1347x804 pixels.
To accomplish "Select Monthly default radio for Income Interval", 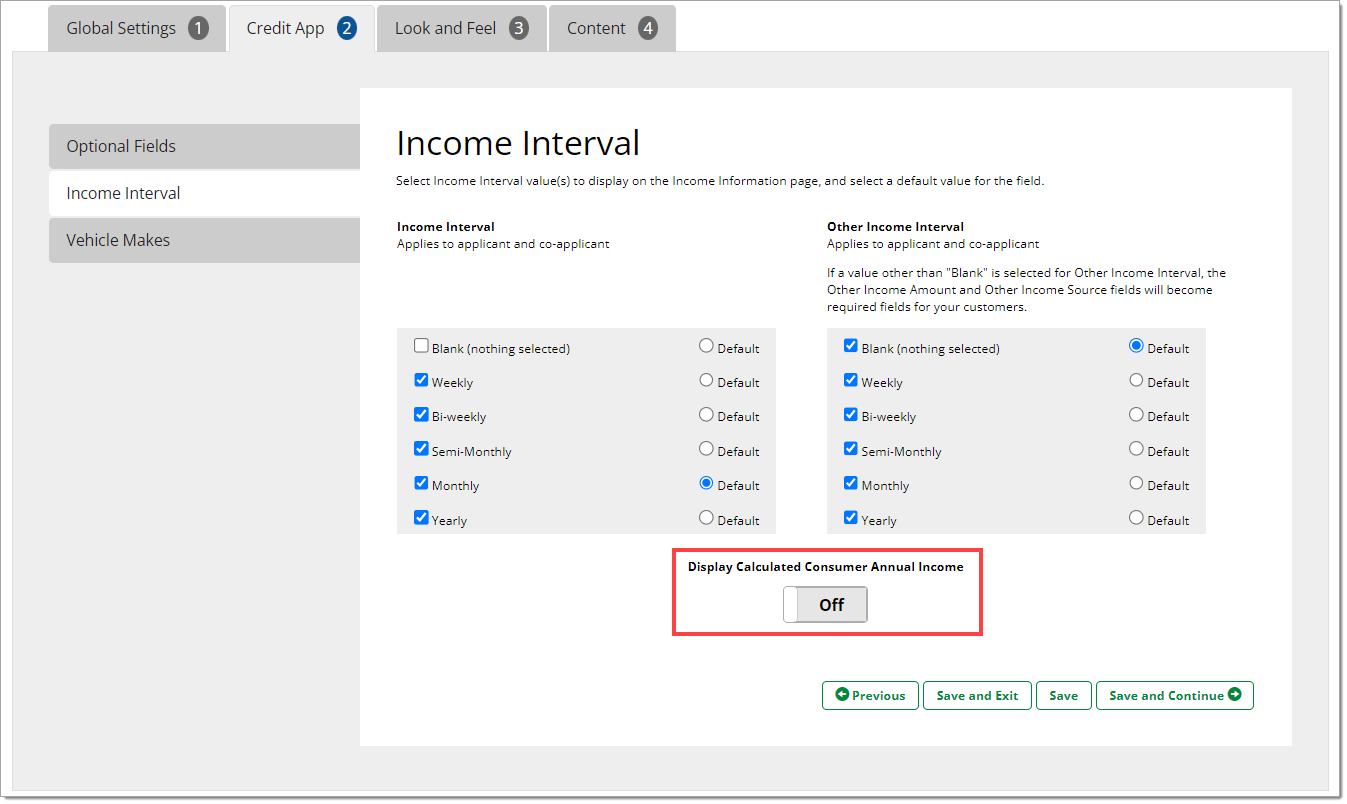I will [706, 483].
